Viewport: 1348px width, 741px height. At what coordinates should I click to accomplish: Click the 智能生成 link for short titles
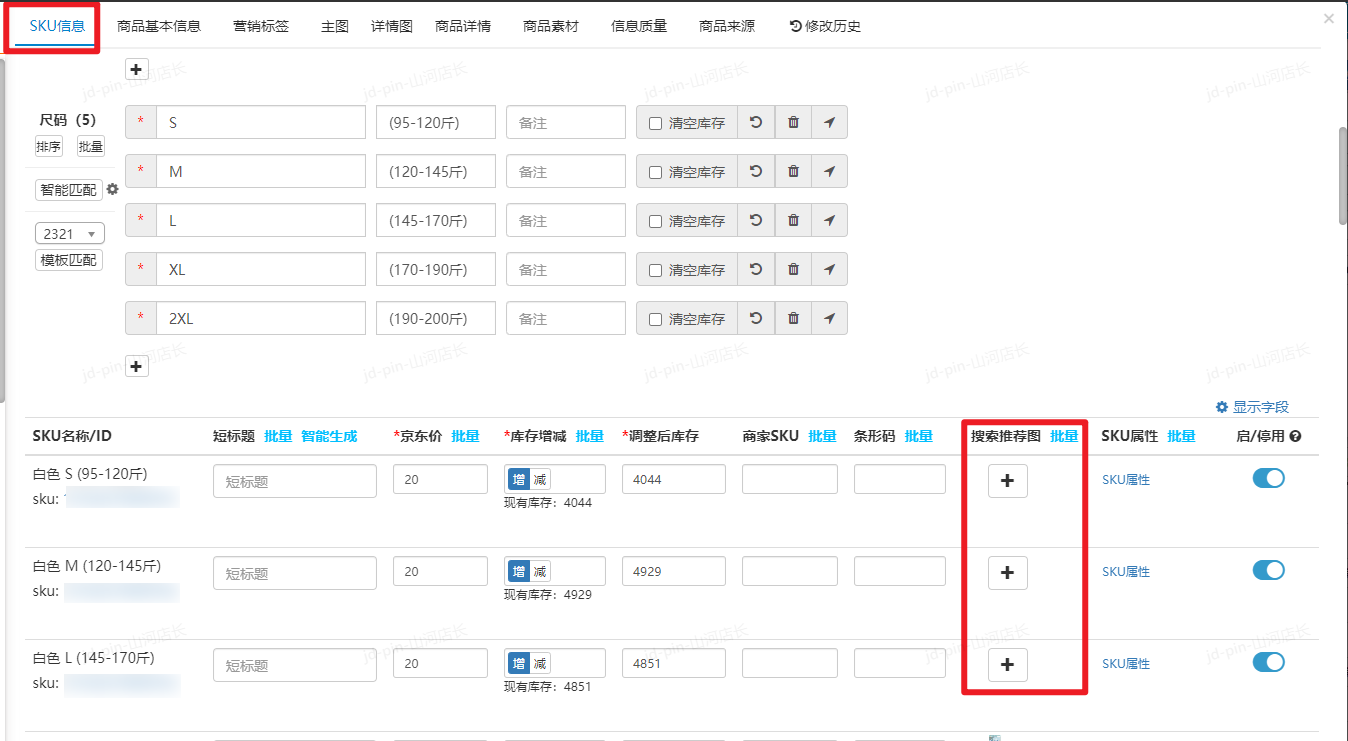[329, 436]
